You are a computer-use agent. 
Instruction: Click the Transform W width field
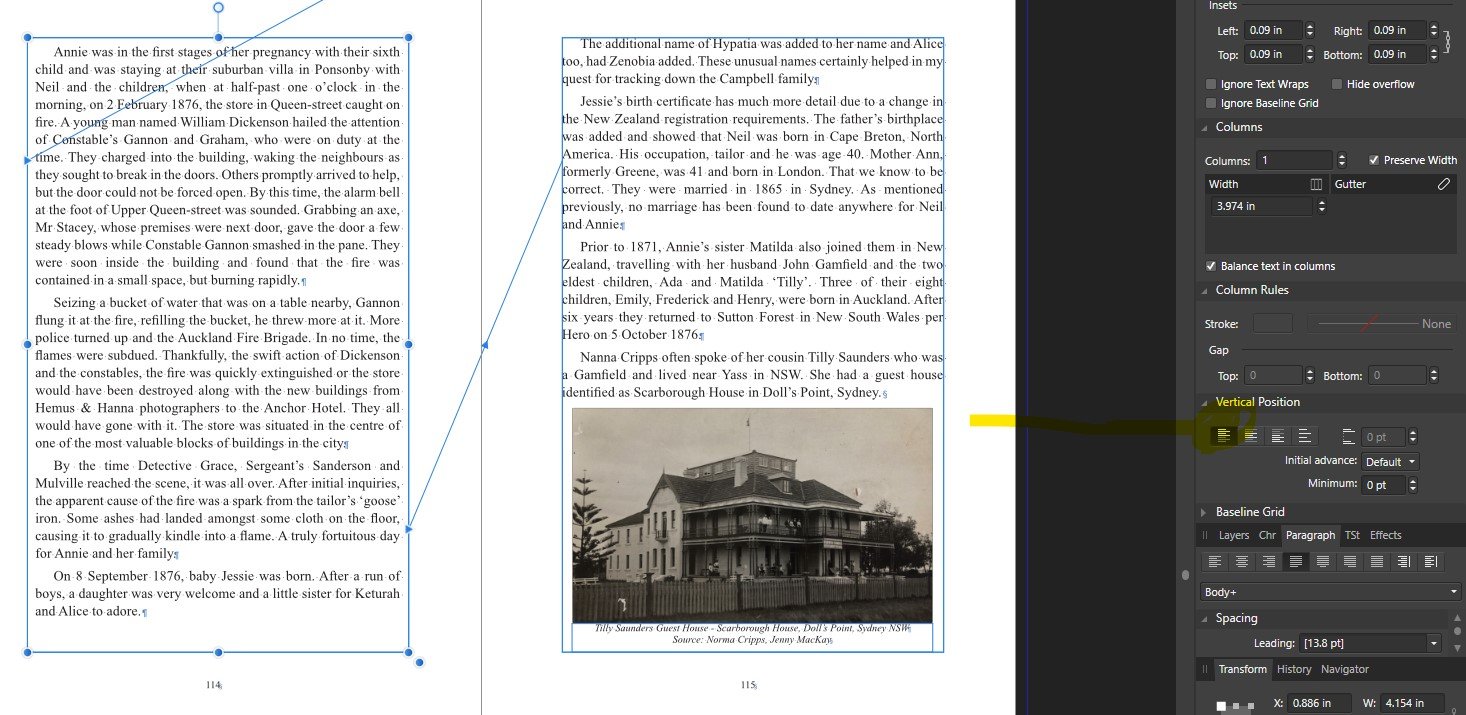click(x=1414, y=703)
